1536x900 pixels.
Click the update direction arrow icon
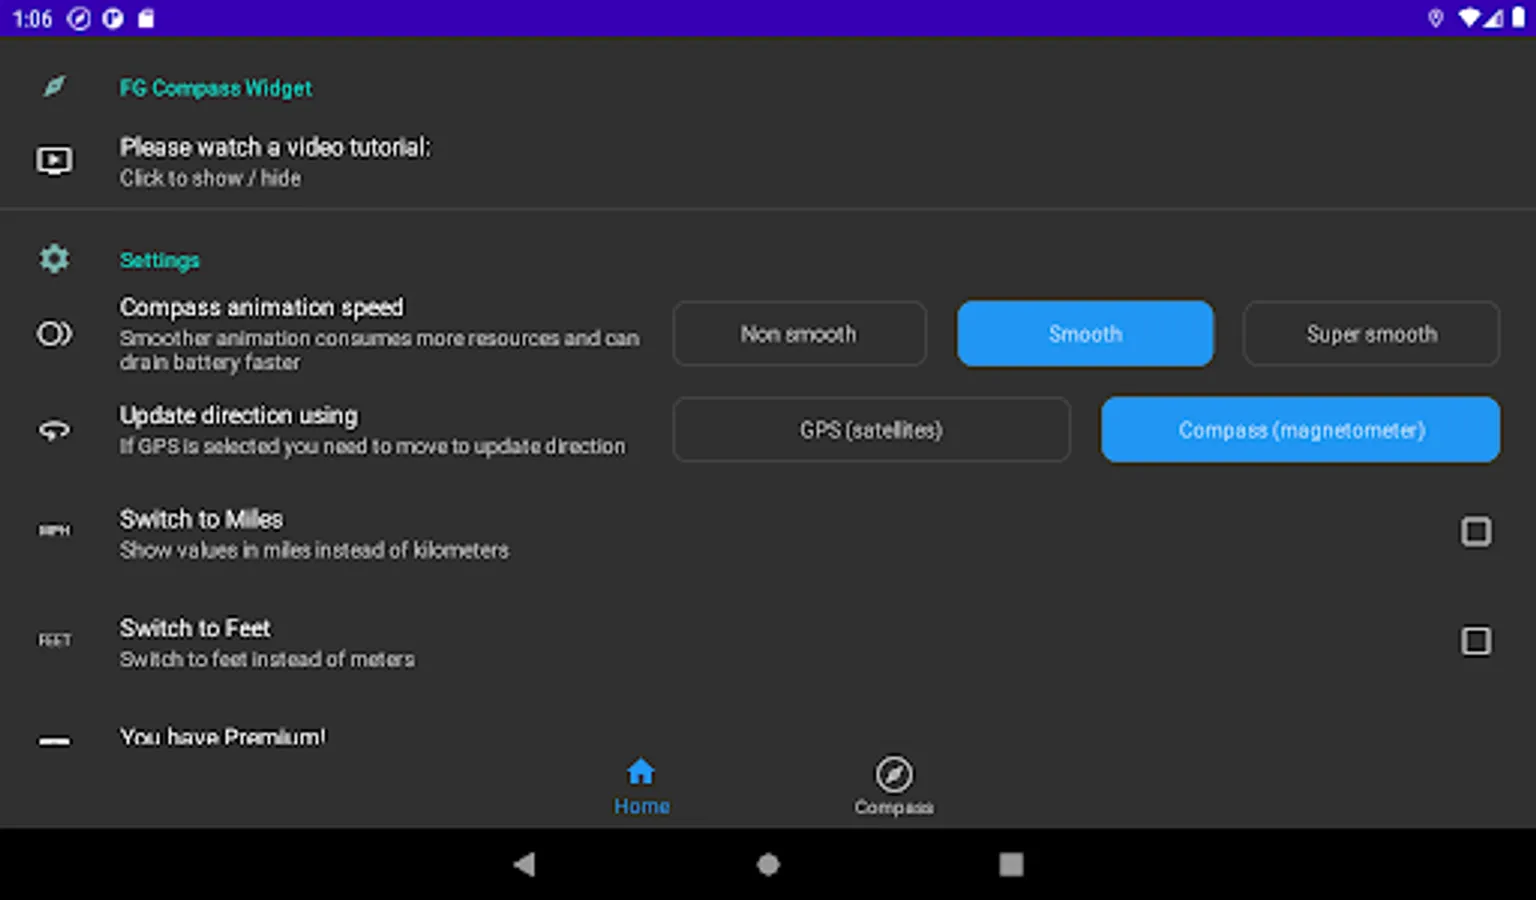[x=55, y=430]
